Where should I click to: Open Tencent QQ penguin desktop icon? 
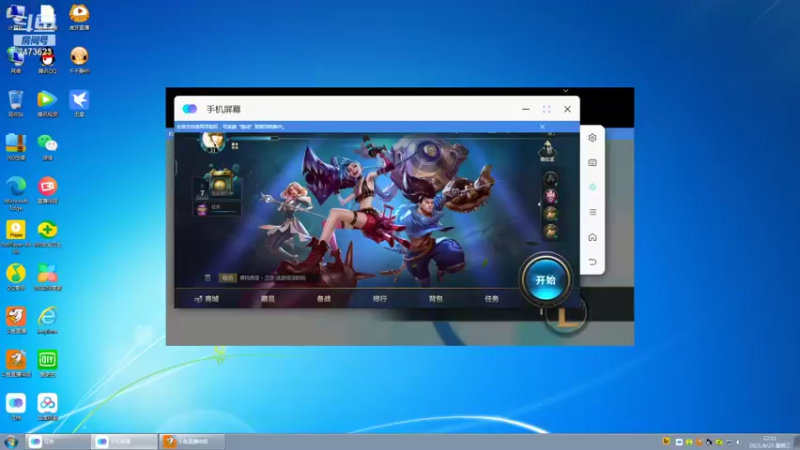click(x=47, y=61)
